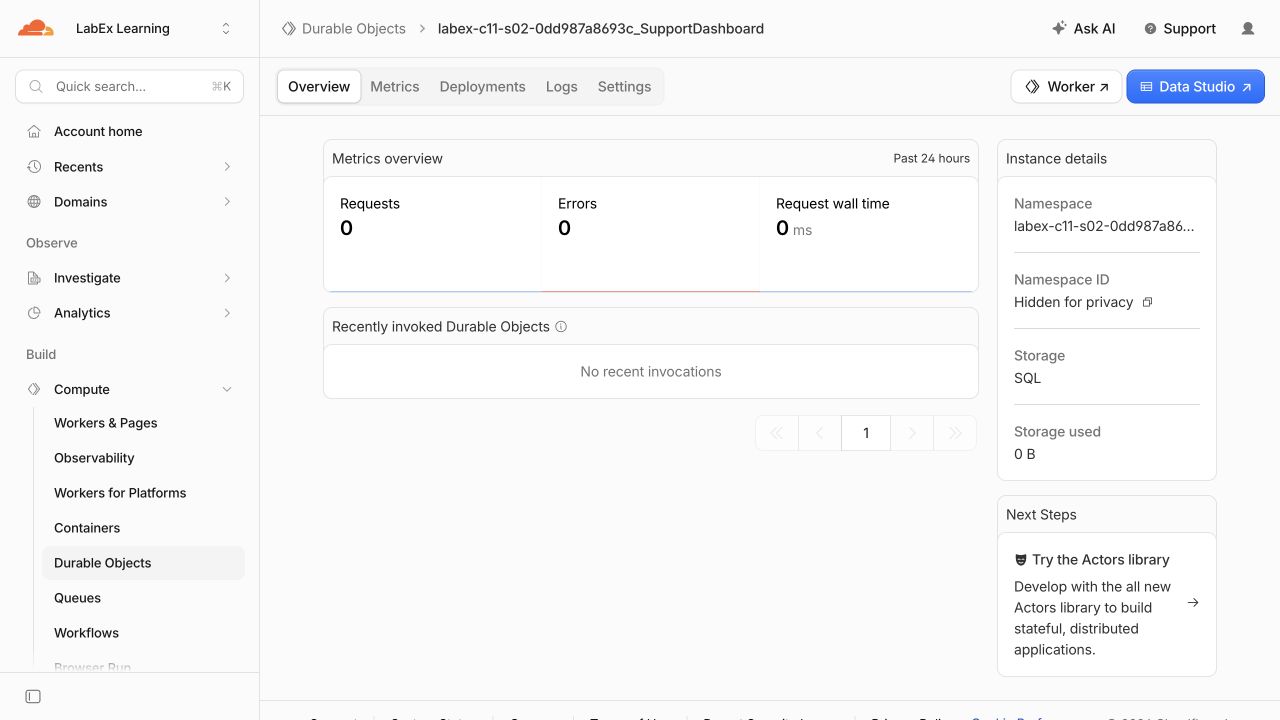Expand the Recents chevron
The width and height of the screenshot is (1280, 720).
(227, 166)
